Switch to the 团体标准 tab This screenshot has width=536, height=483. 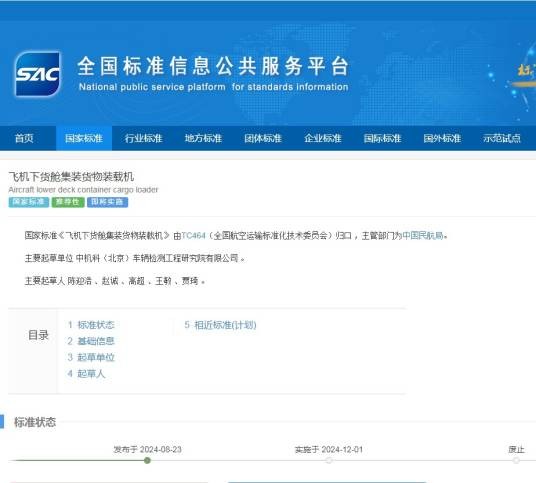(263, 138)
